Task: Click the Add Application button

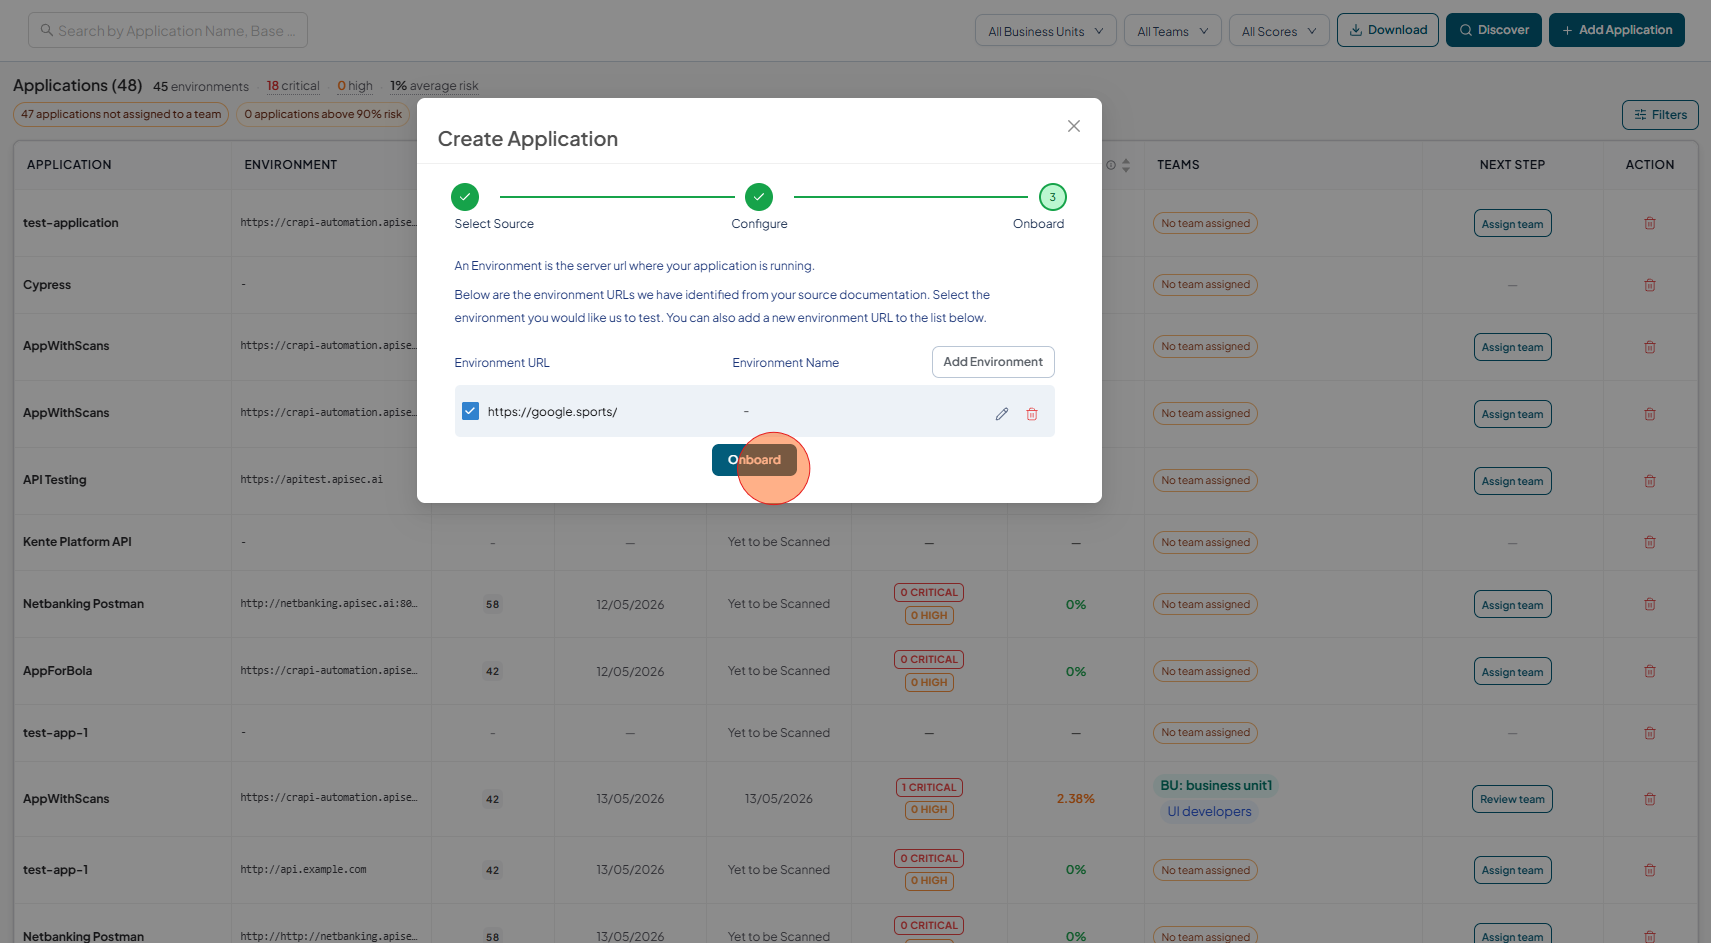Action: point(1616,30)
